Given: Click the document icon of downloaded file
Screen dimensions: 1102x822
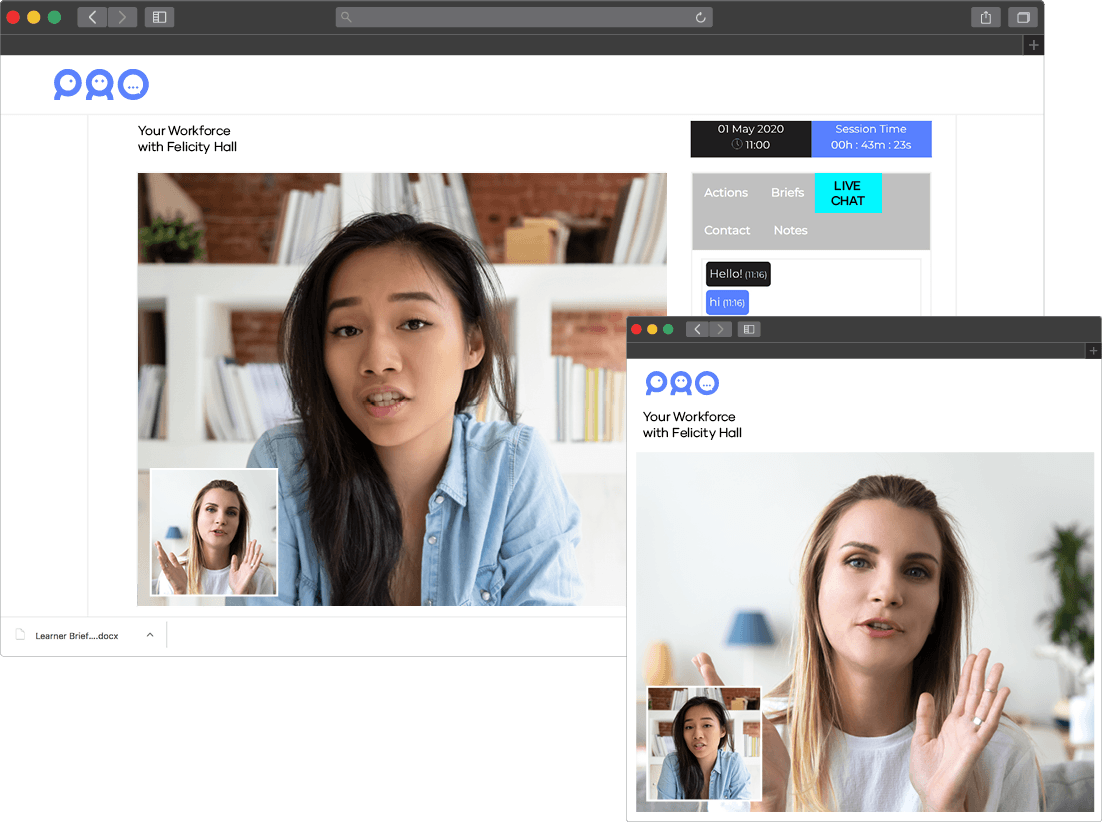Looking at the screenshot, I should [x=20, y=634].
